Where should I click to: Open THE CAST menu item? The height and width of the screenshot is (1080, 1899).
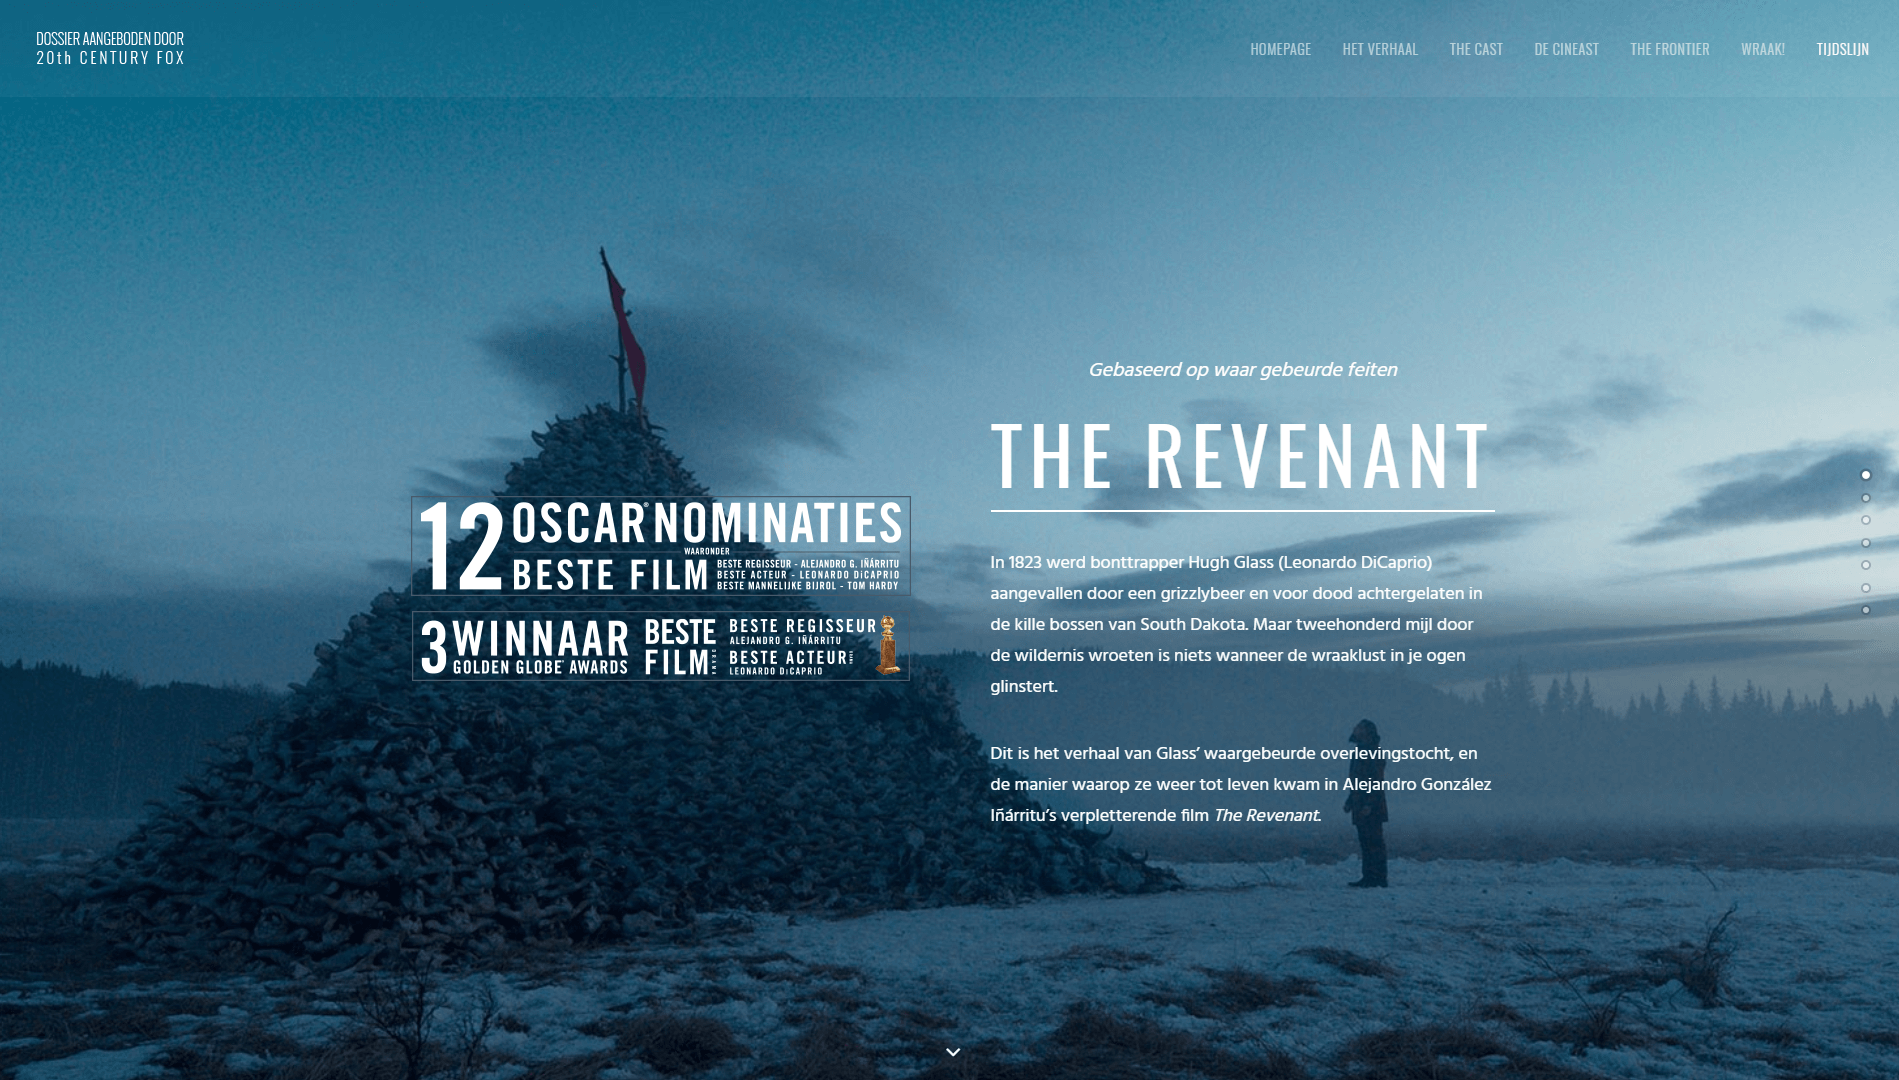tap(1476, 49)
